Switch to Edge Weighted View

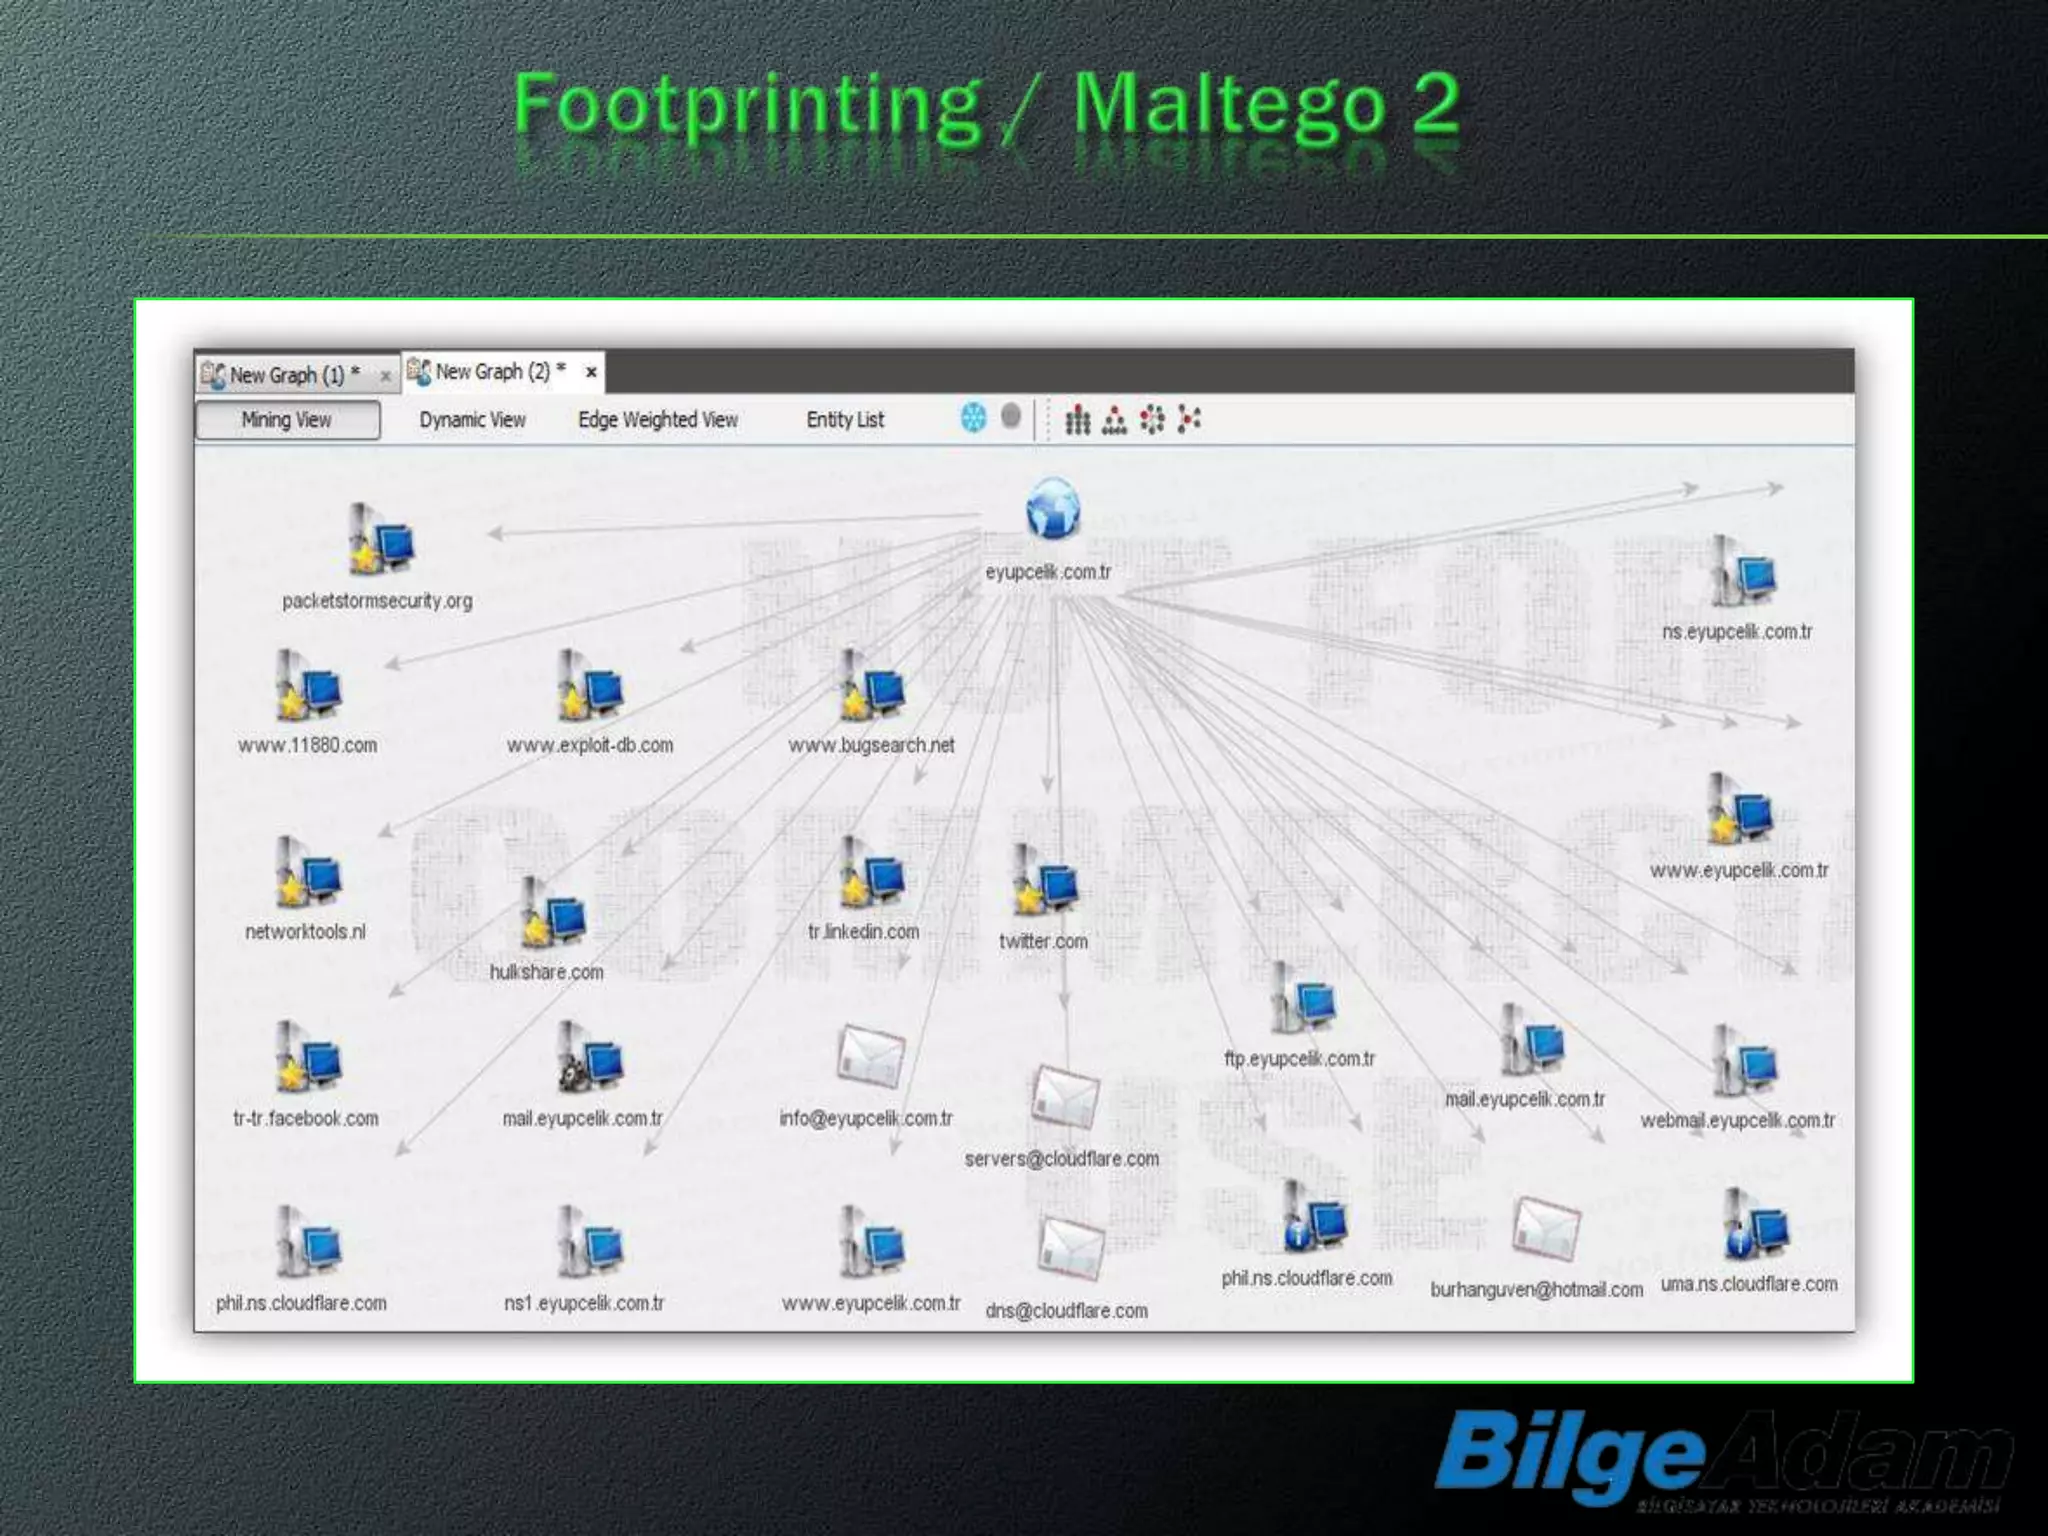tap(657, 420)
